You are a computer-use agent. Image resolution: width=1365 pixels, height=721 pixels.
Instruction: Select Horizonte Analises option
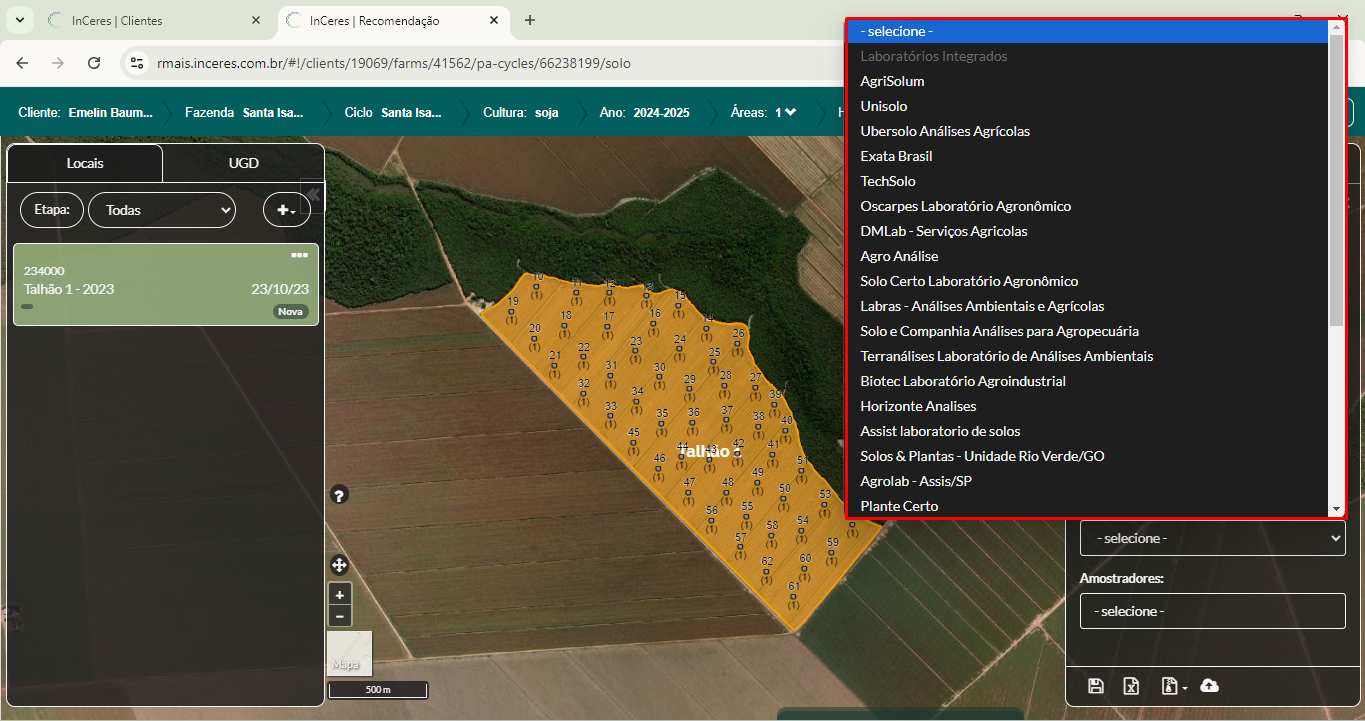click(x=1088, y=406)
